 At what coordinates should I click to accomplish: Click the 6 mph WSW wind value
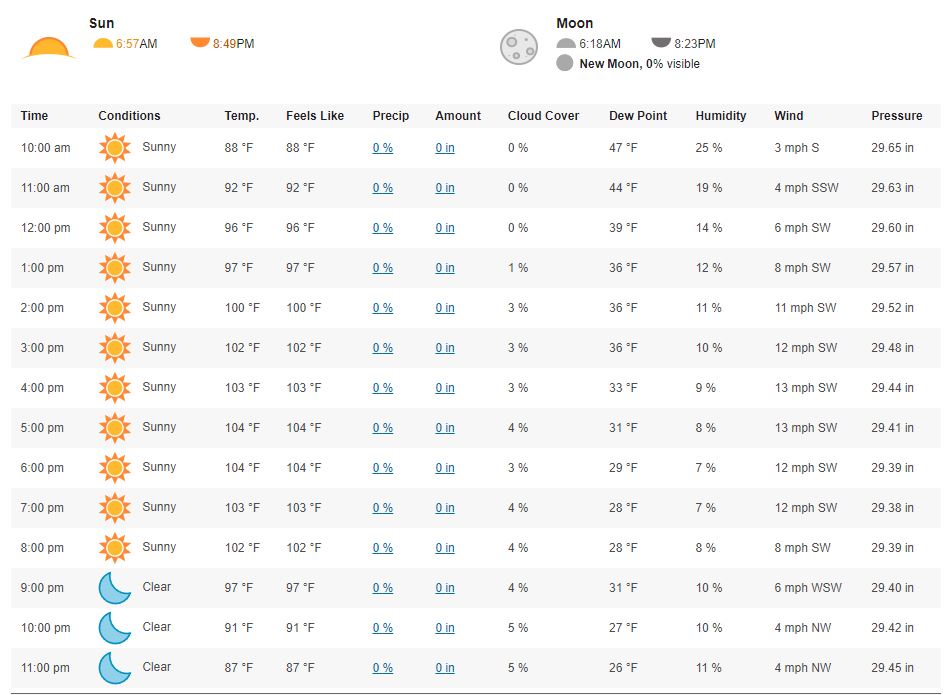point(808,587)
